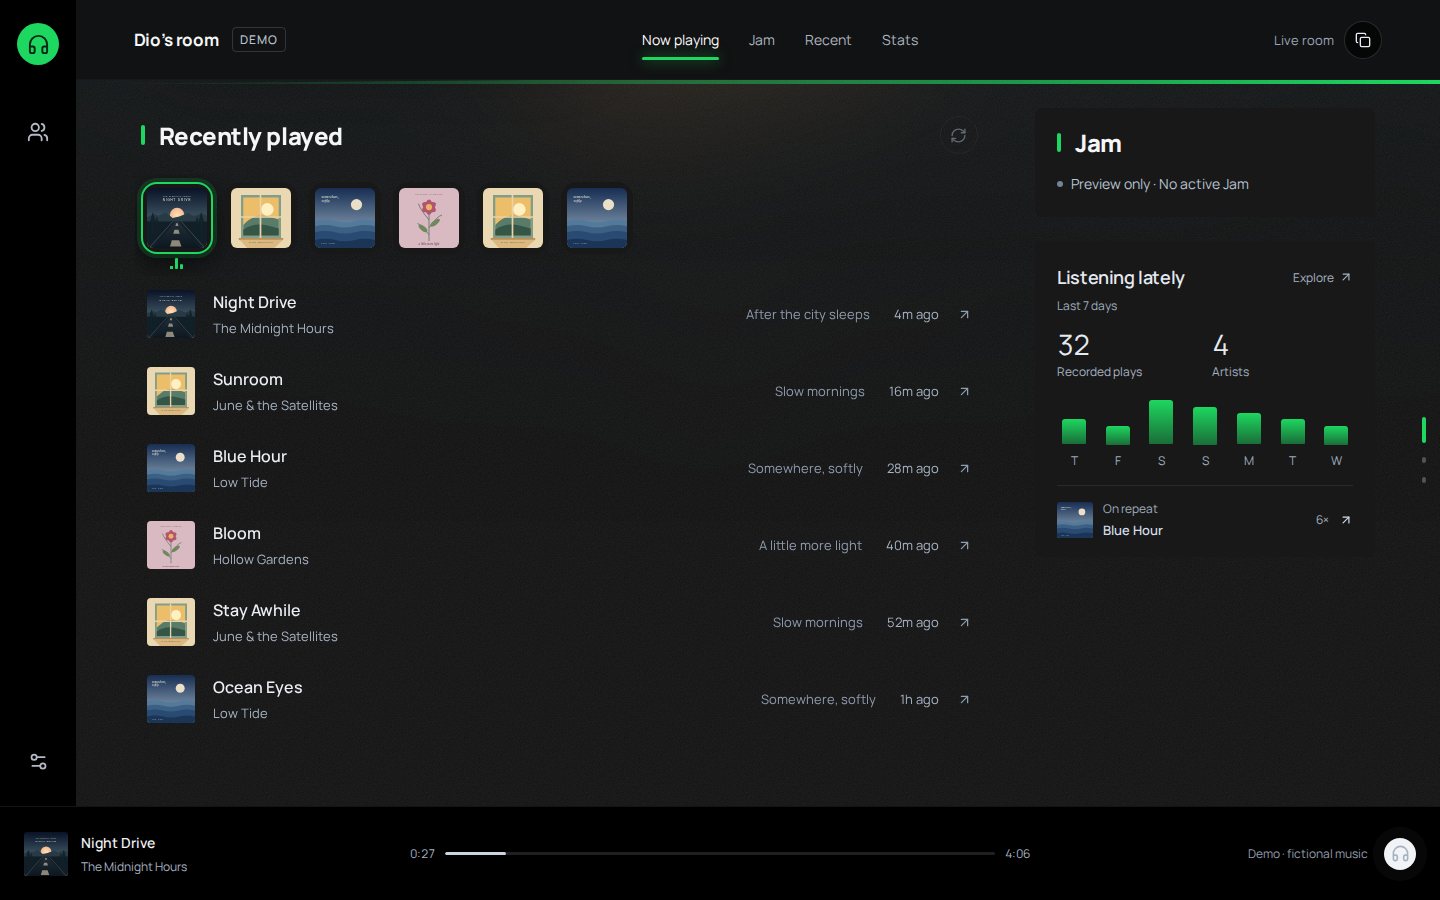Open Sunroom row's external link arrow
The width and height of the screenshot is (1440, 900).
click(x=964, y=391)
